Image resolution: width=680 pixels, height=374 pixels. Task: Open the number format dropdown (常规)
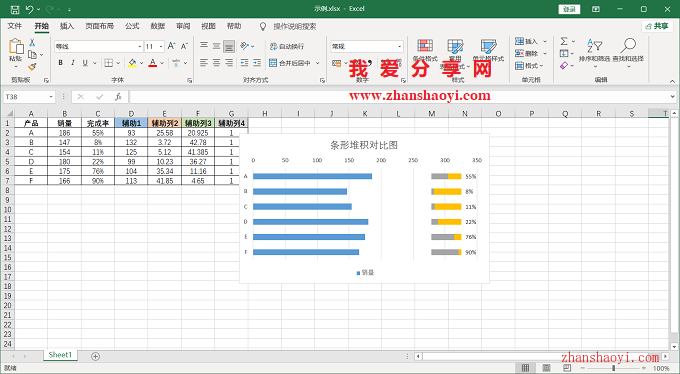(x=399, y=46)
